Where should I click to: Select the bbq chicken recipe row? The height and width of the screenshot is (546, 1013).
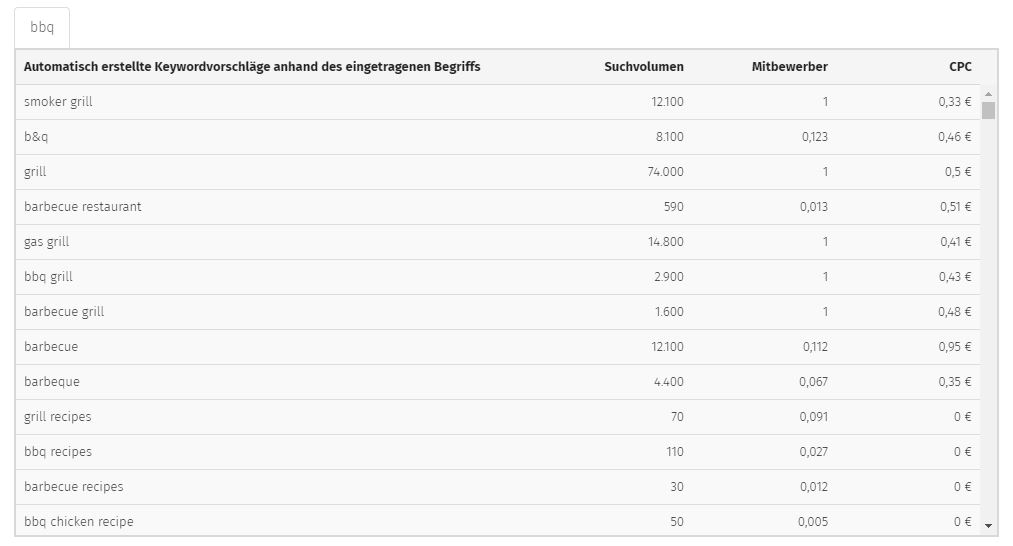click(497, 520)
